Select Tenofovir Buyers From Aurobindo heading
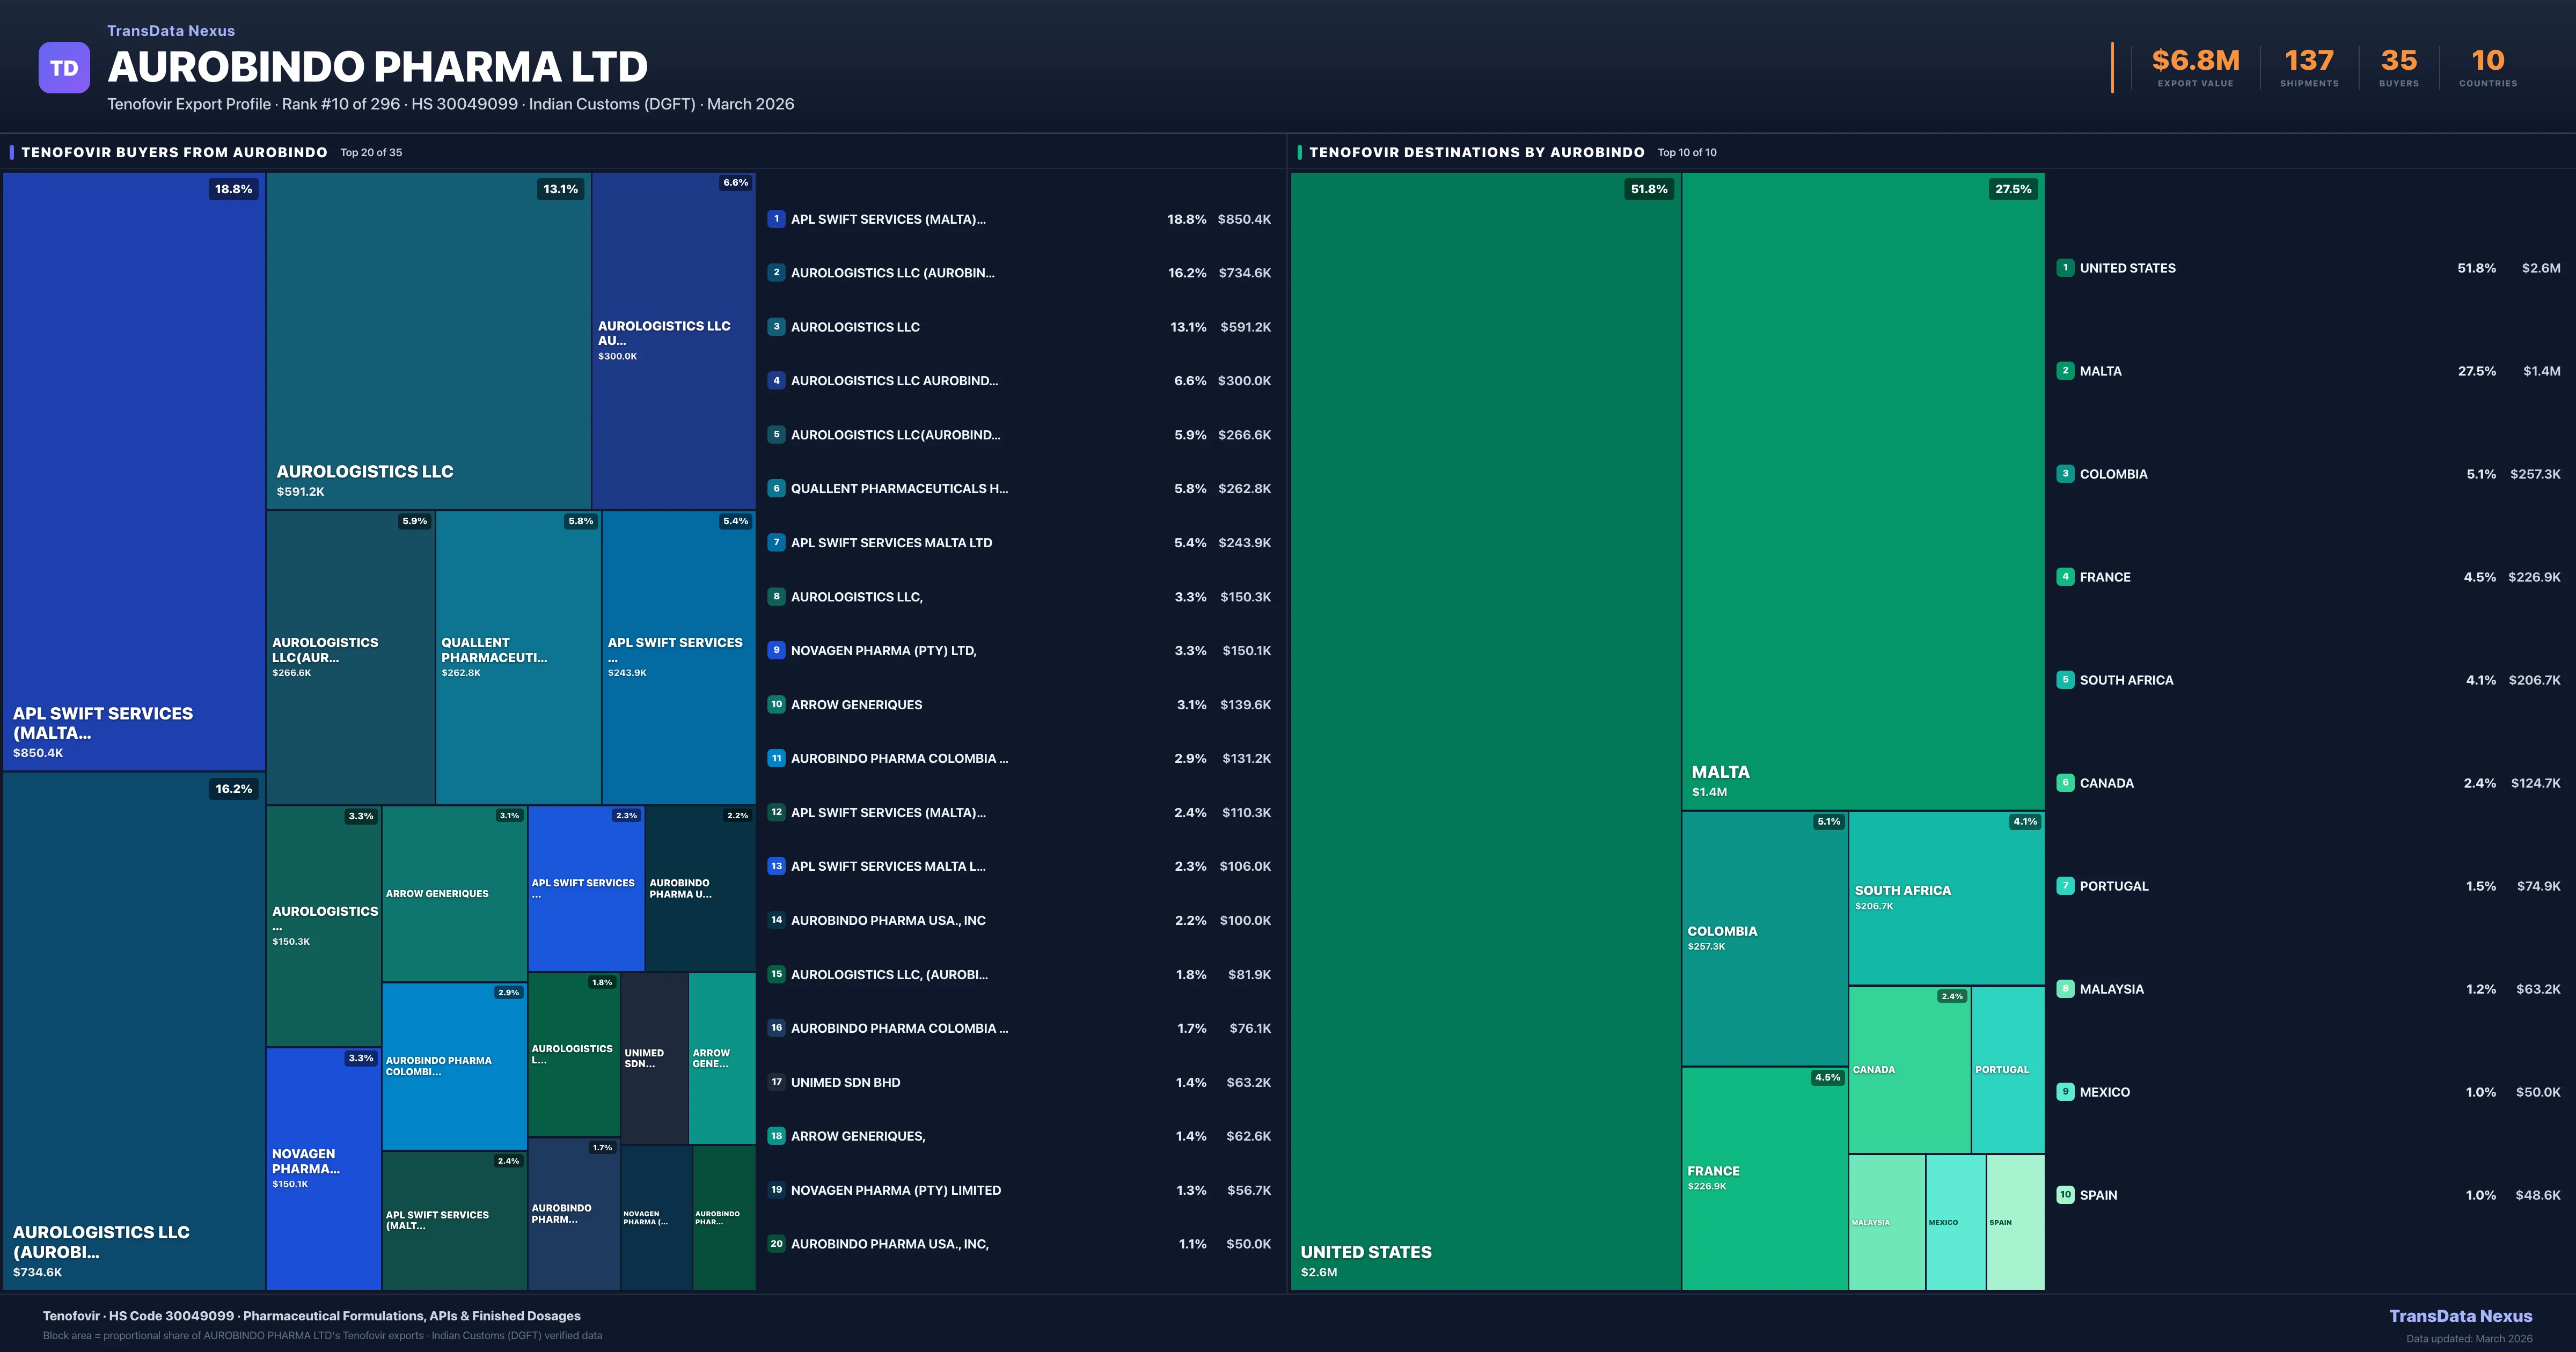Image resolution: width=2576 pixels, height=1352 pixels. click(x=174, y=152)
